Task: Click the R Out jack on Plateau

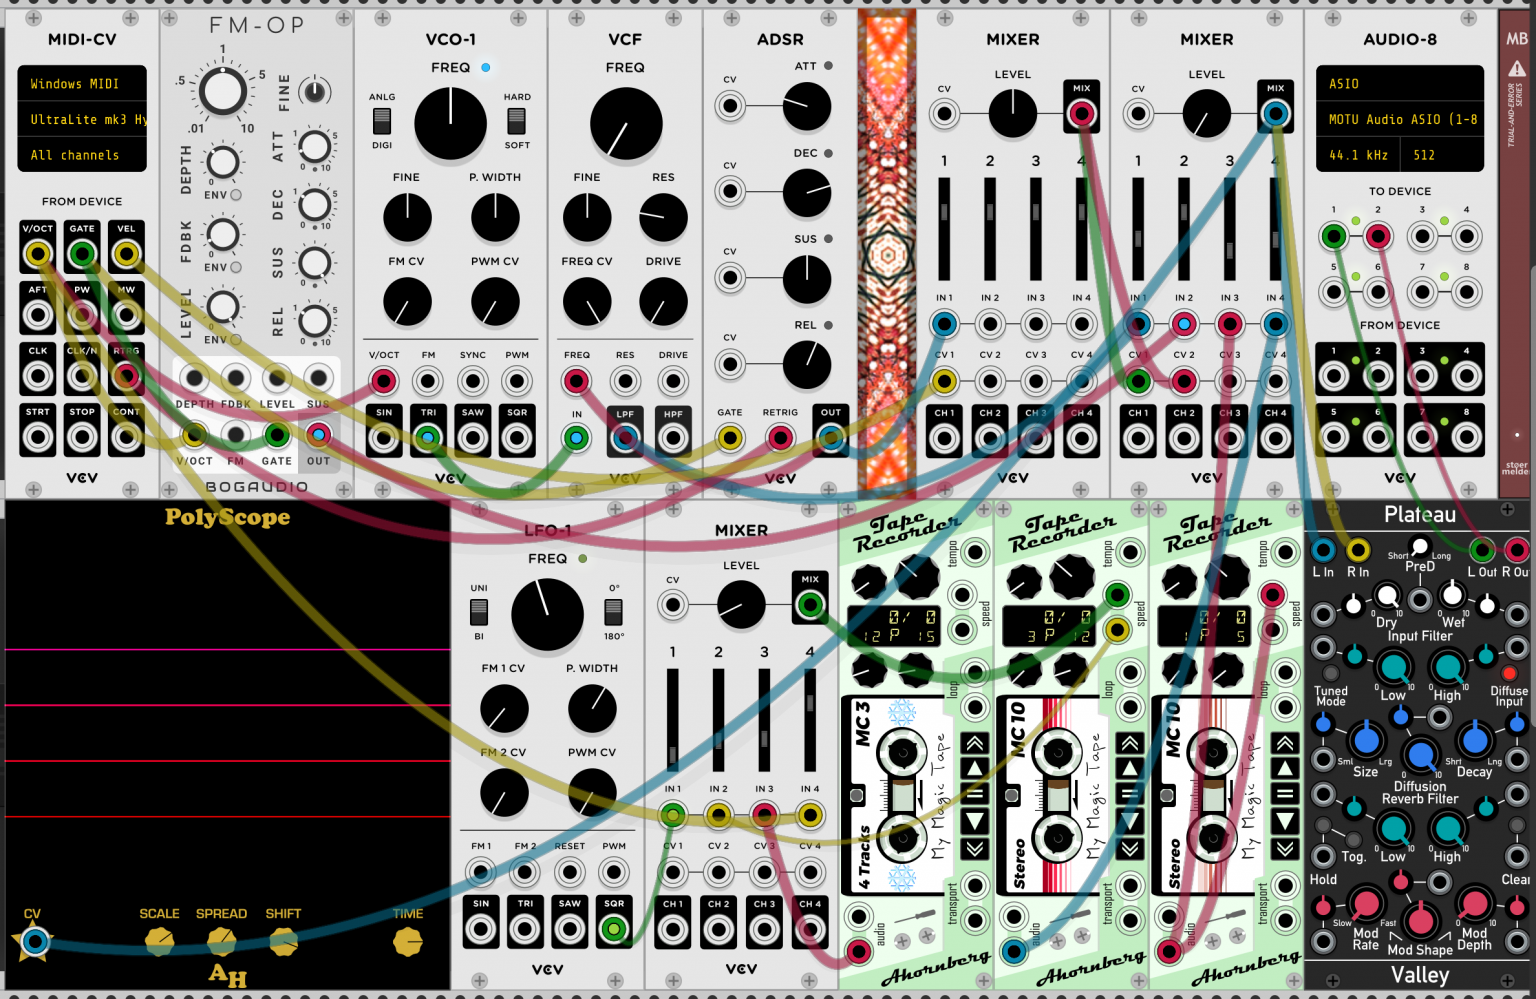Action: [1517, 550]
